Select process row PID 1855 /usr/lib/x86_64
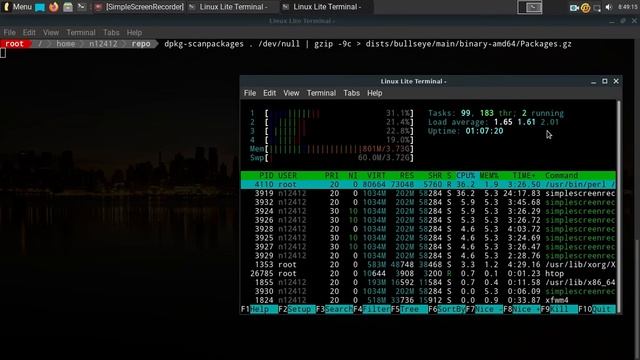 coord(428,282)
